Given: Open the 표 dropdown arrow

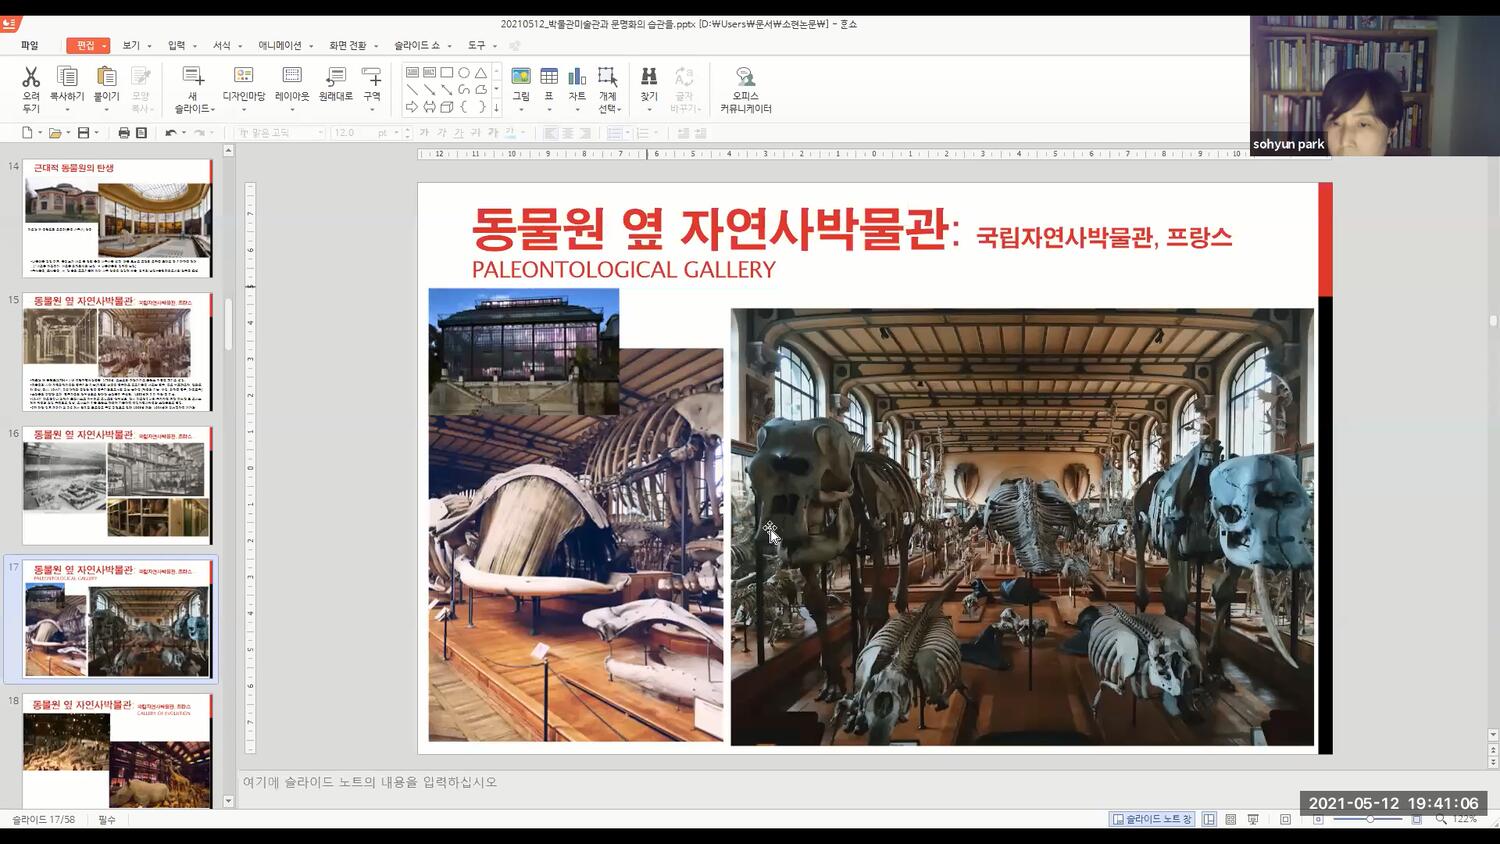Looking at the screenshot, I should point(549,109).
